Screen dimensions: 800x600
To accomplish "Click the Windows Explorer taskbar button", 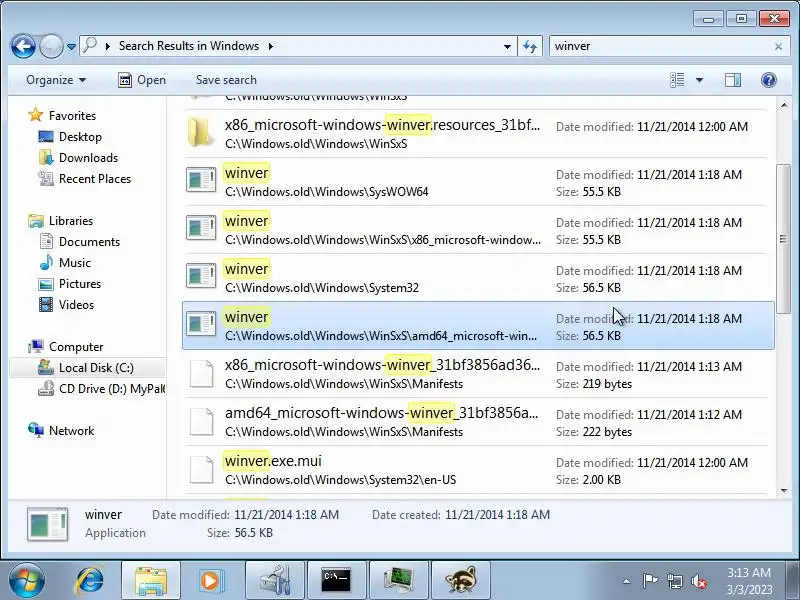I will pyautogui.click(x=151, y=581).
